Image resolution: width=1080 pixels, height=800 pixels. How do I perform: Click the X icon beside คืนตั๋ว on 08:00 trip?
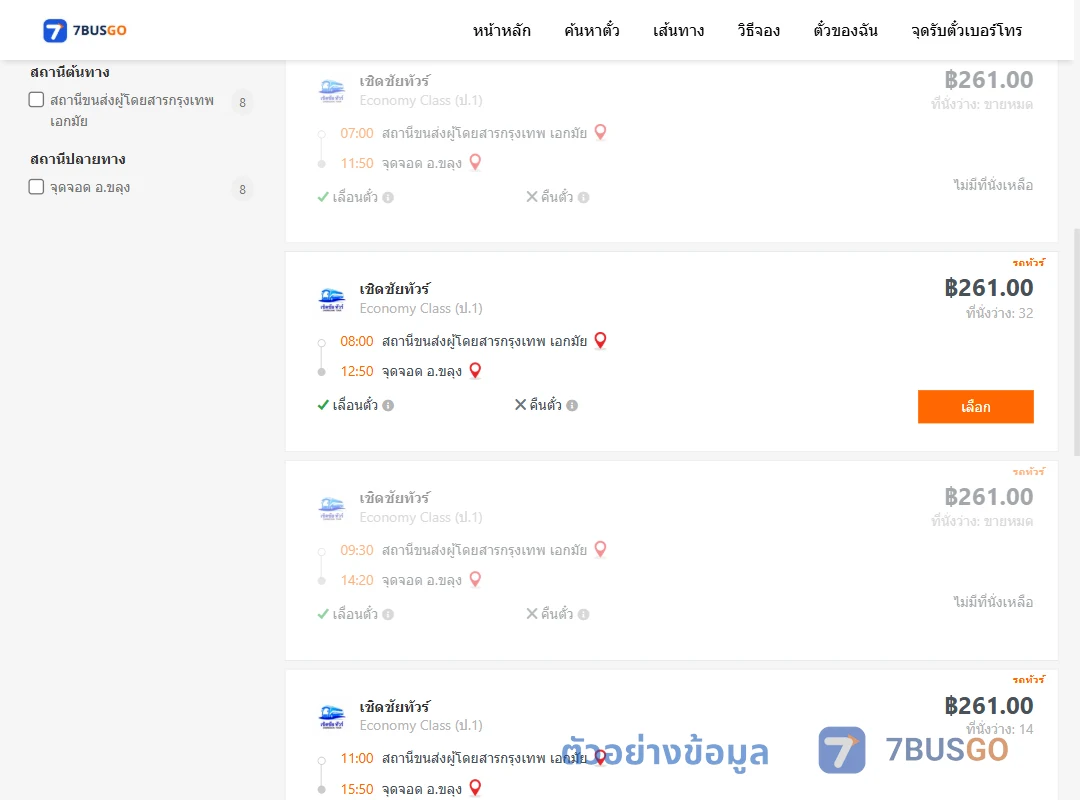pyautogui.click(x=521, y=404)
